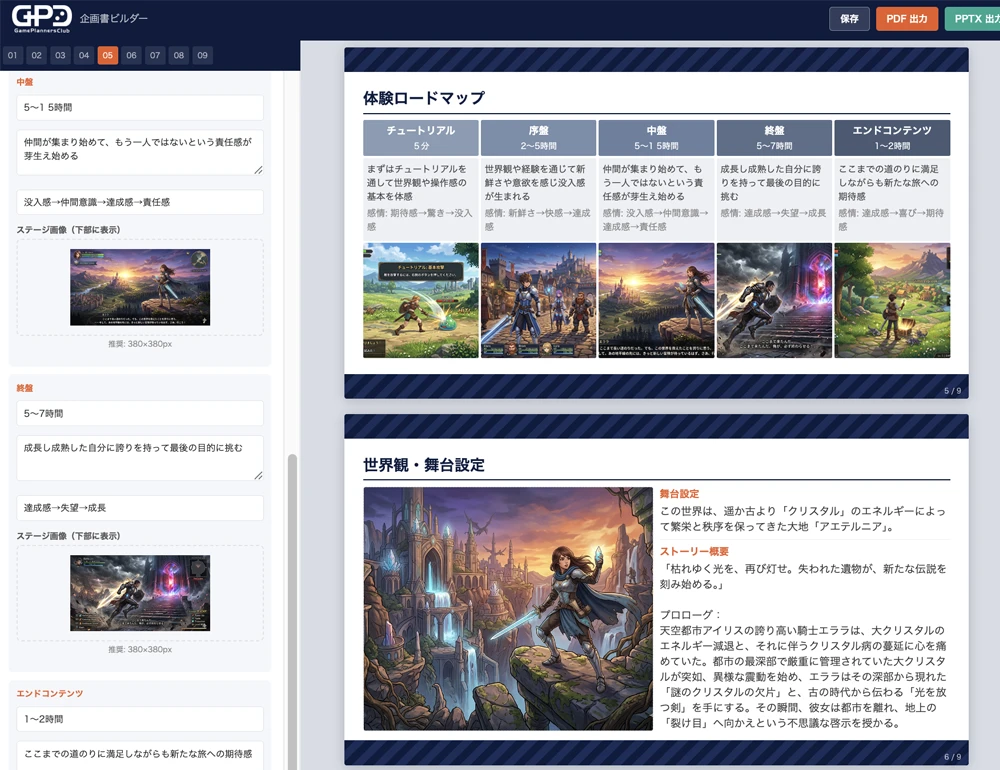Click the エンドコンテンツ expectation text area
This screenshot has height=770, width=1000.
tap(140, 755)
